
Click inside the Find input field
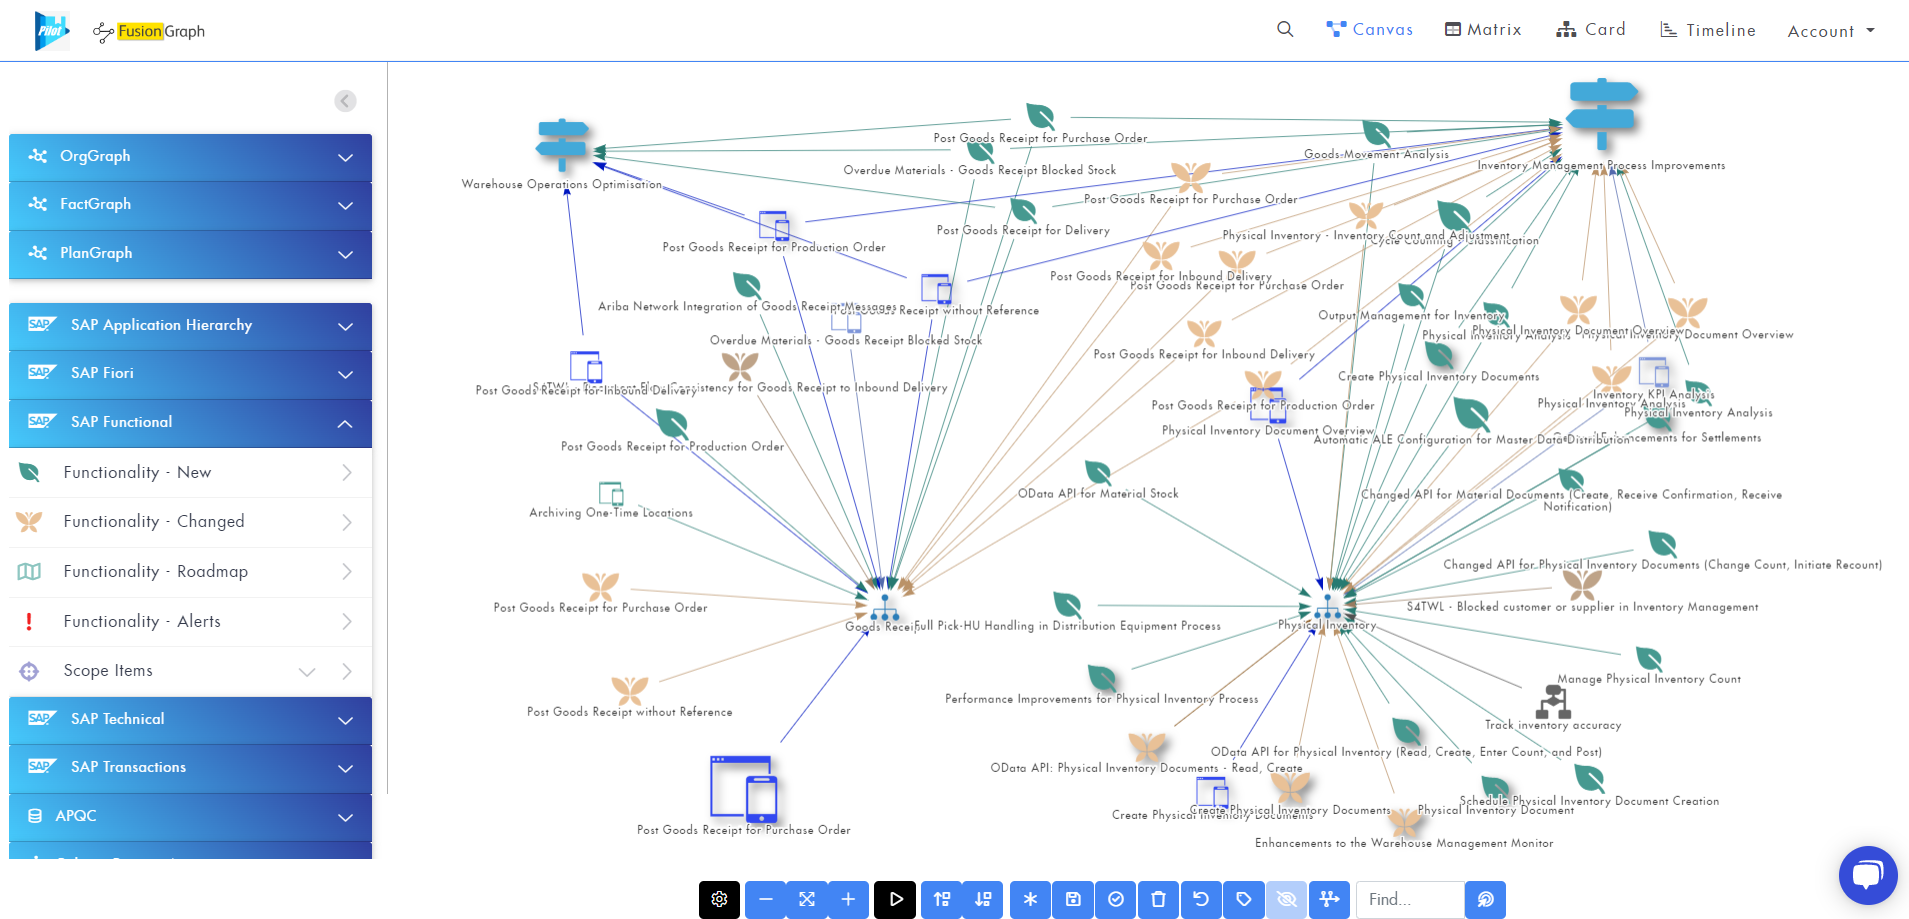[1410, 899]
